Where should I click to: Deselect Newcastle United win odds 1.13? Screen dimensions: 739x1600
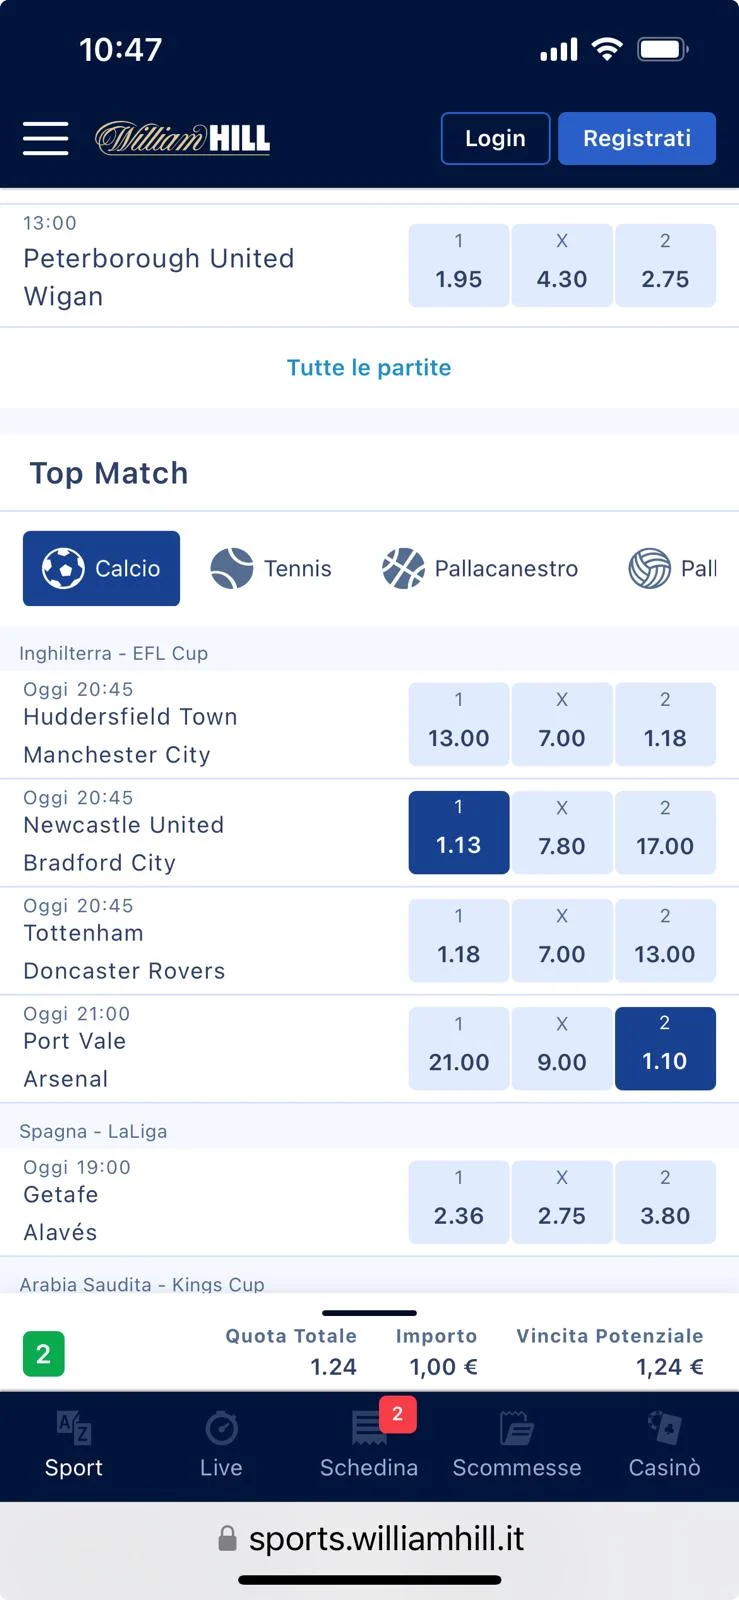pyautogui.click(x=459, y=832)
